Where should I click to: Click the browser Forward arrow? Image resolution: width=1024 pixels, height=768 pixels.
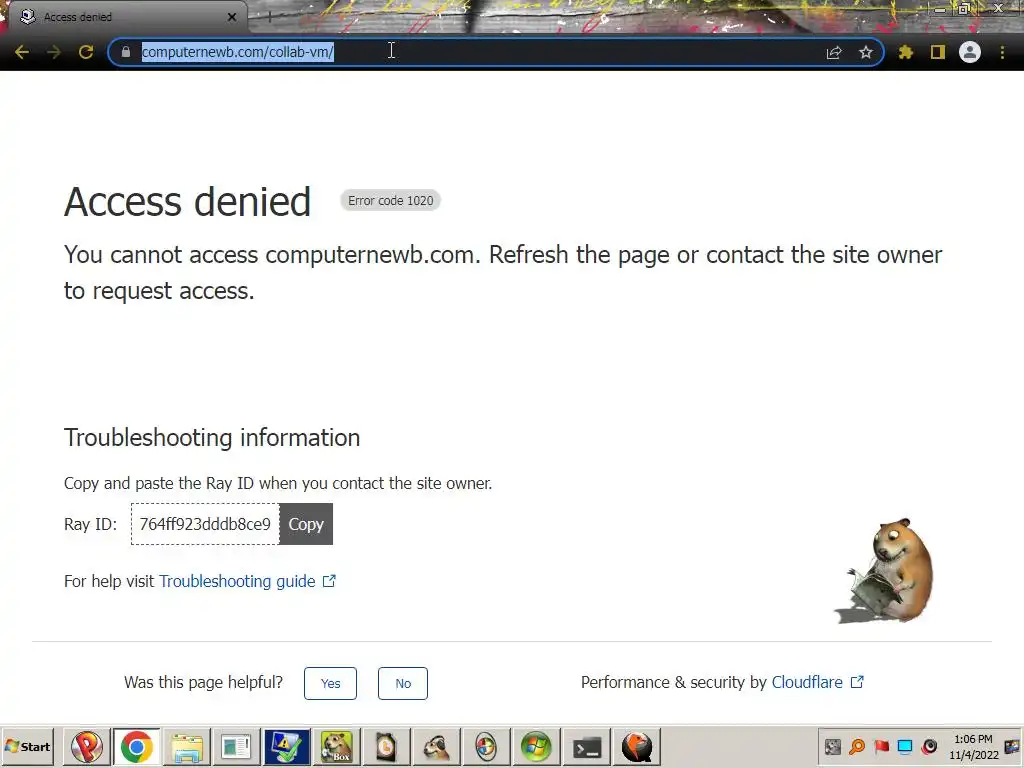(54, 52)
